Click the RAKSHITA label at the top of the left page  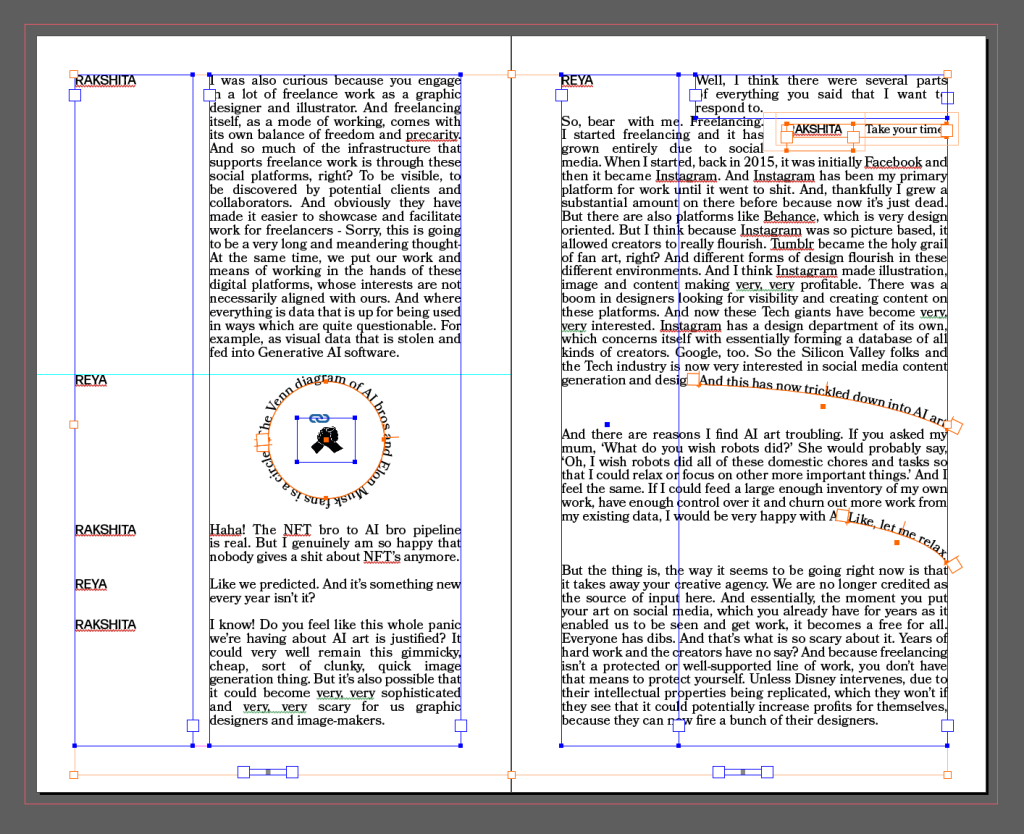point(104,80)
